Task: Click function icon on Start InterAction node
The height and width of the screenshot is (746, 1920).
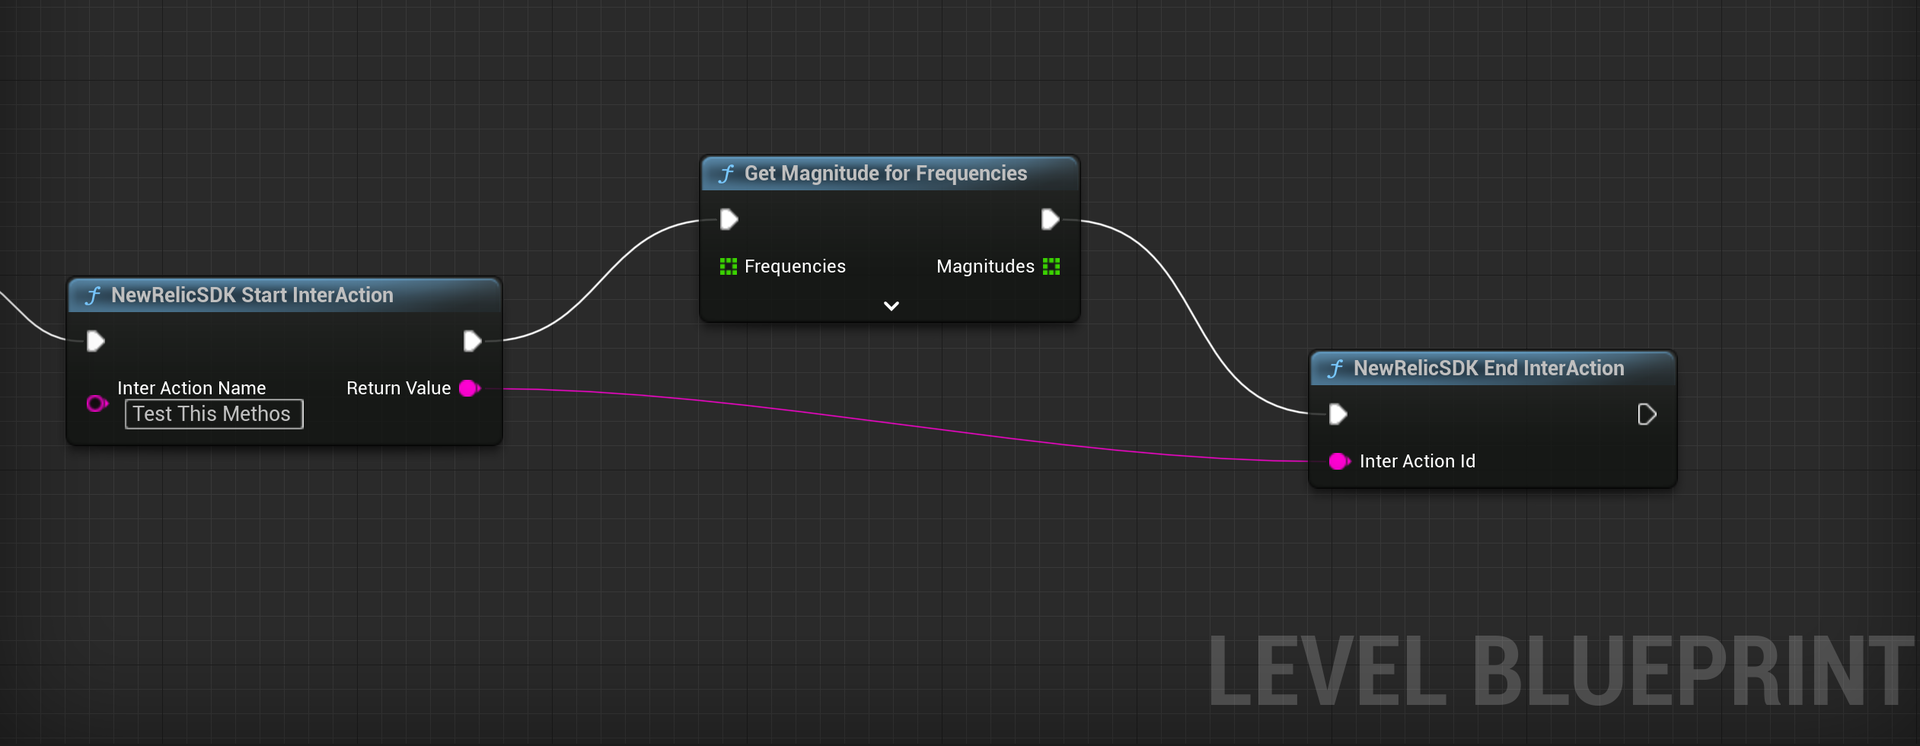Action: [93, 296]
